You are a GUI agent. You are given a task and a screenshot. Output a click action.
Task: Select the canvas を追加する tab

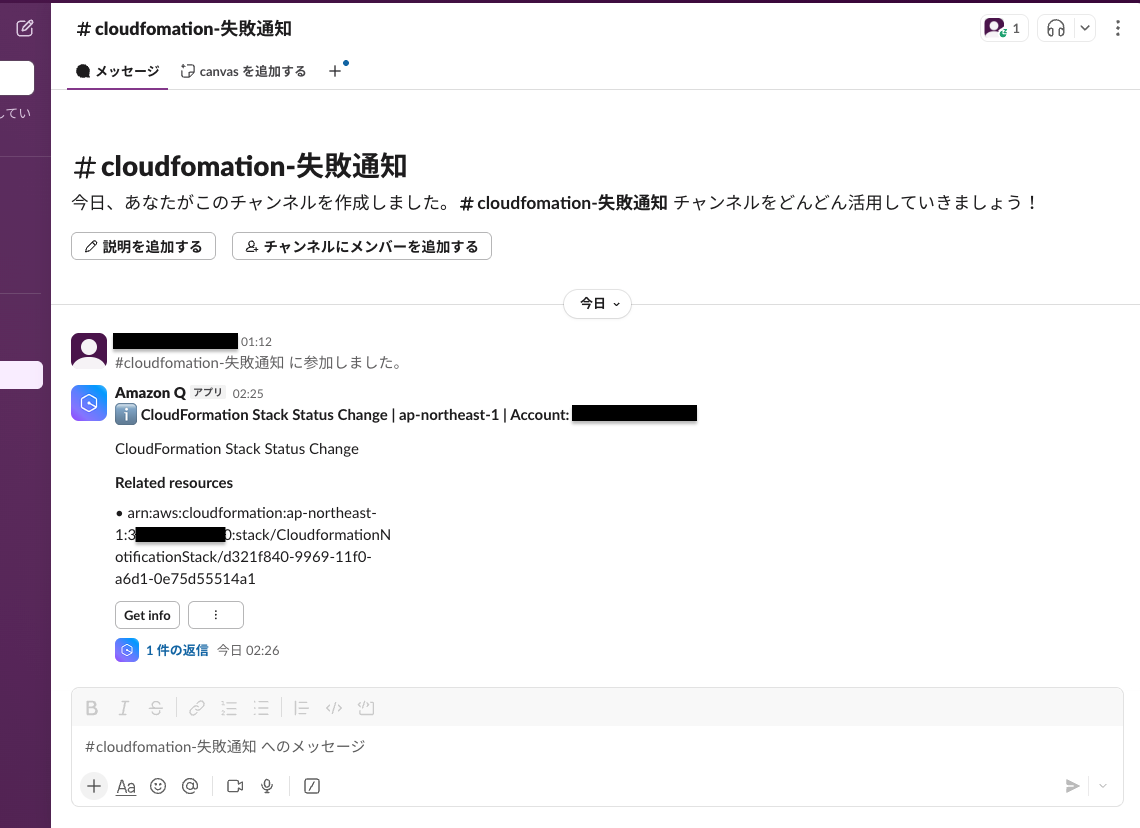coord(244,71)
